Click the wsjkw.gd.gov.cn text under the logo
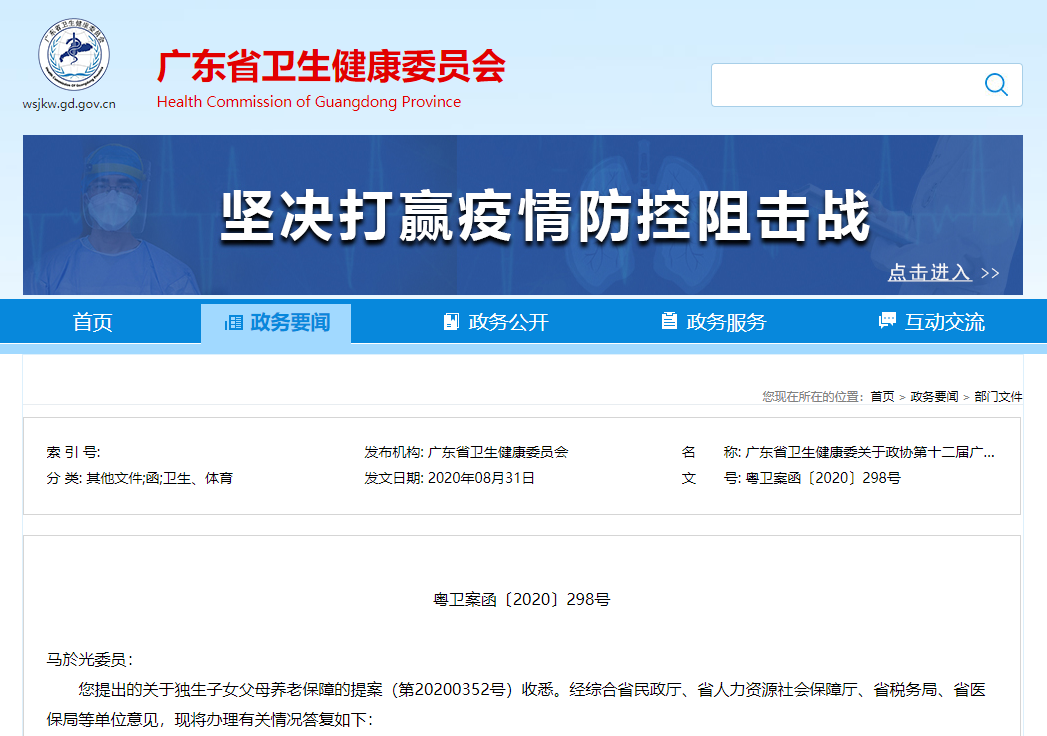 click(69, 104)
